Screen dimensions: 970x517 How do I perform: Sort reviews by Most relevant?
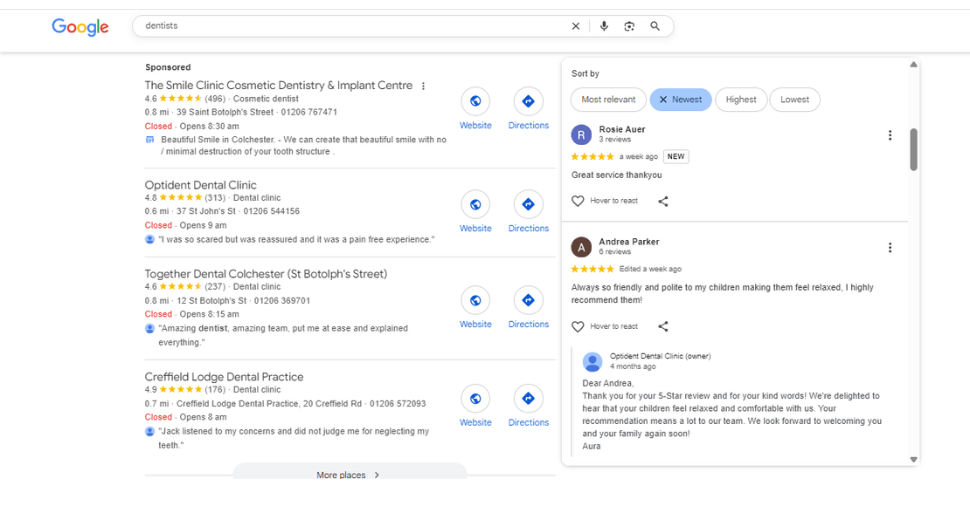(x=608, y=100)
